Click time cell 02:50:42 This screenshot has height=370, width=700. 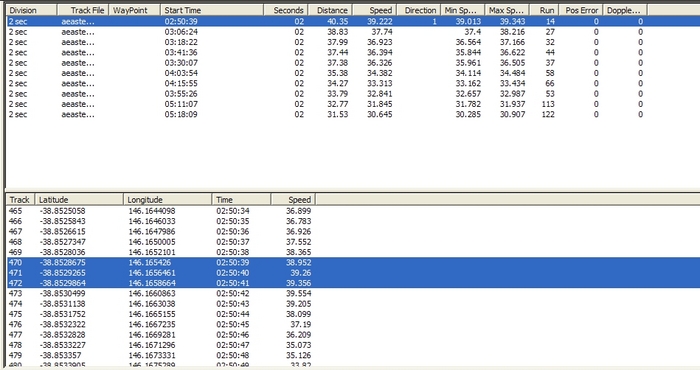pyautogui.click(x=233, y=293)
